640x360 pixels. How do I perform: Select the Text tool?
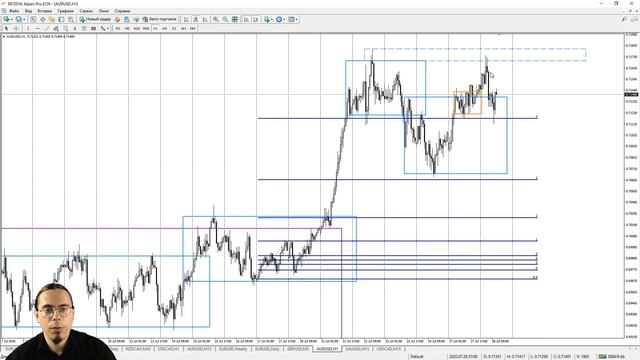click(75, 28)
